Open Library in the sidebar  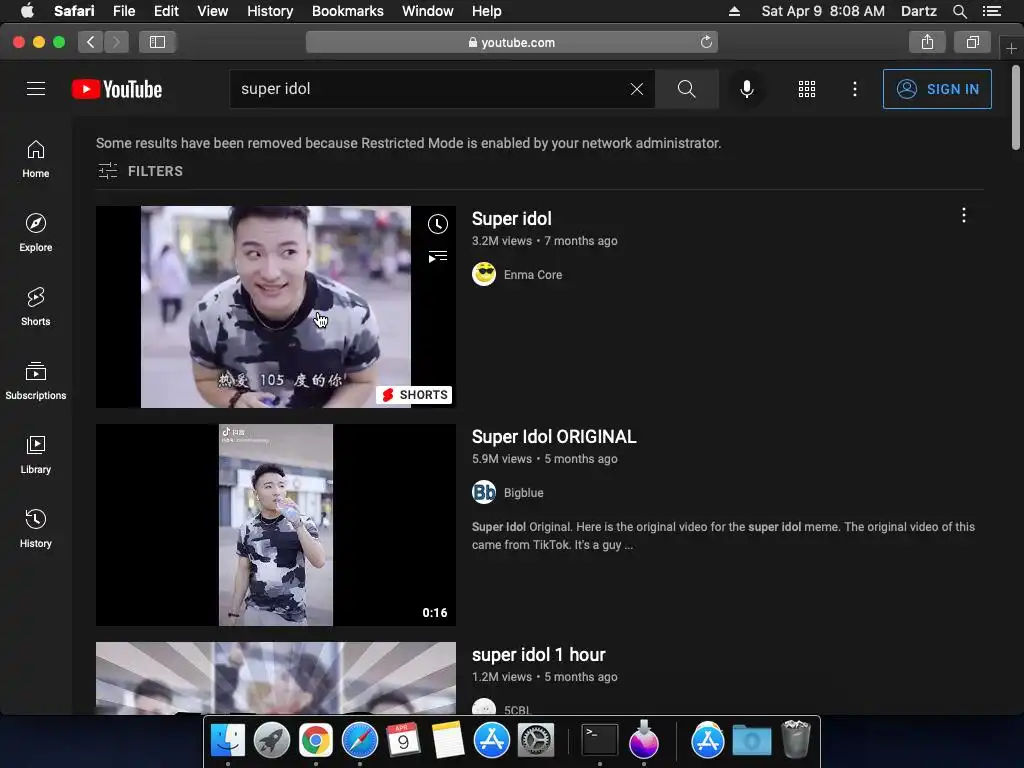click(x=35, y=454)
